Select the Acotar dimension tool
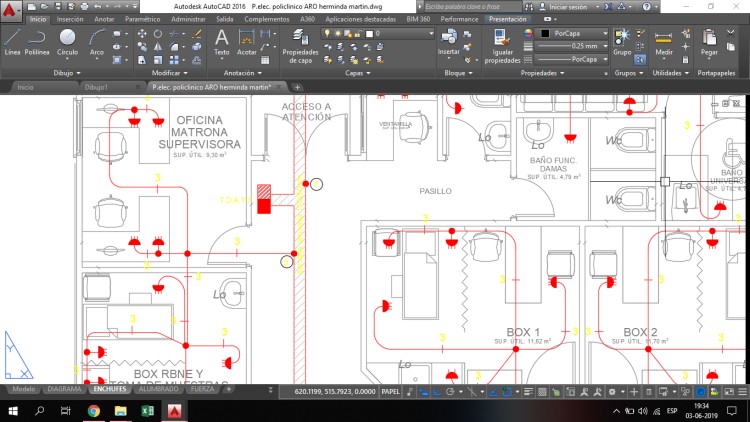Viewport: 750px width, 422px height. 246,42
